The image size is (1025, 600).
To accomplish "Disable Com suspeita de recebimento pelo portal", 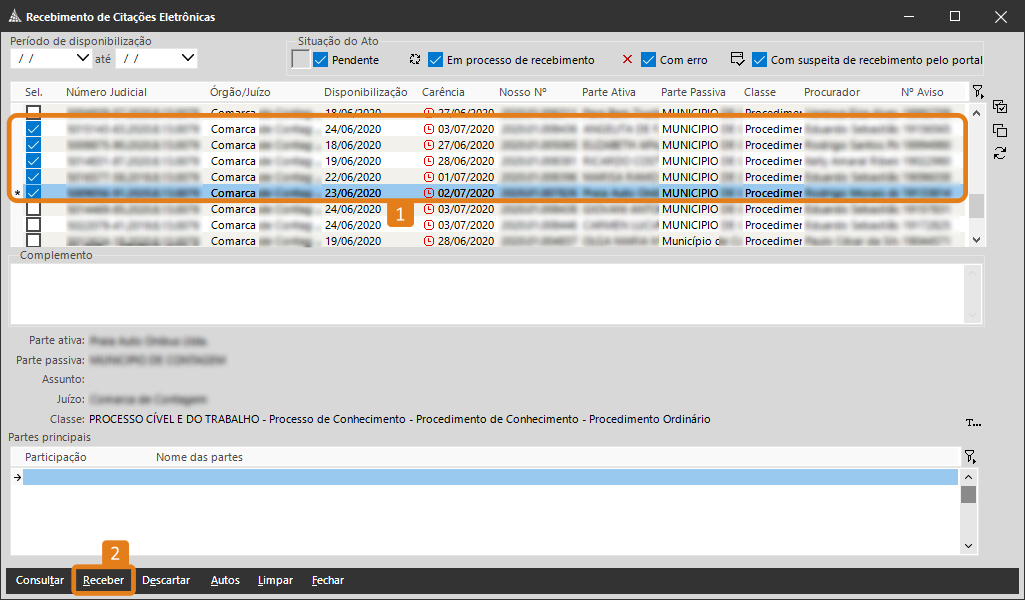I will tap(759, 60).
